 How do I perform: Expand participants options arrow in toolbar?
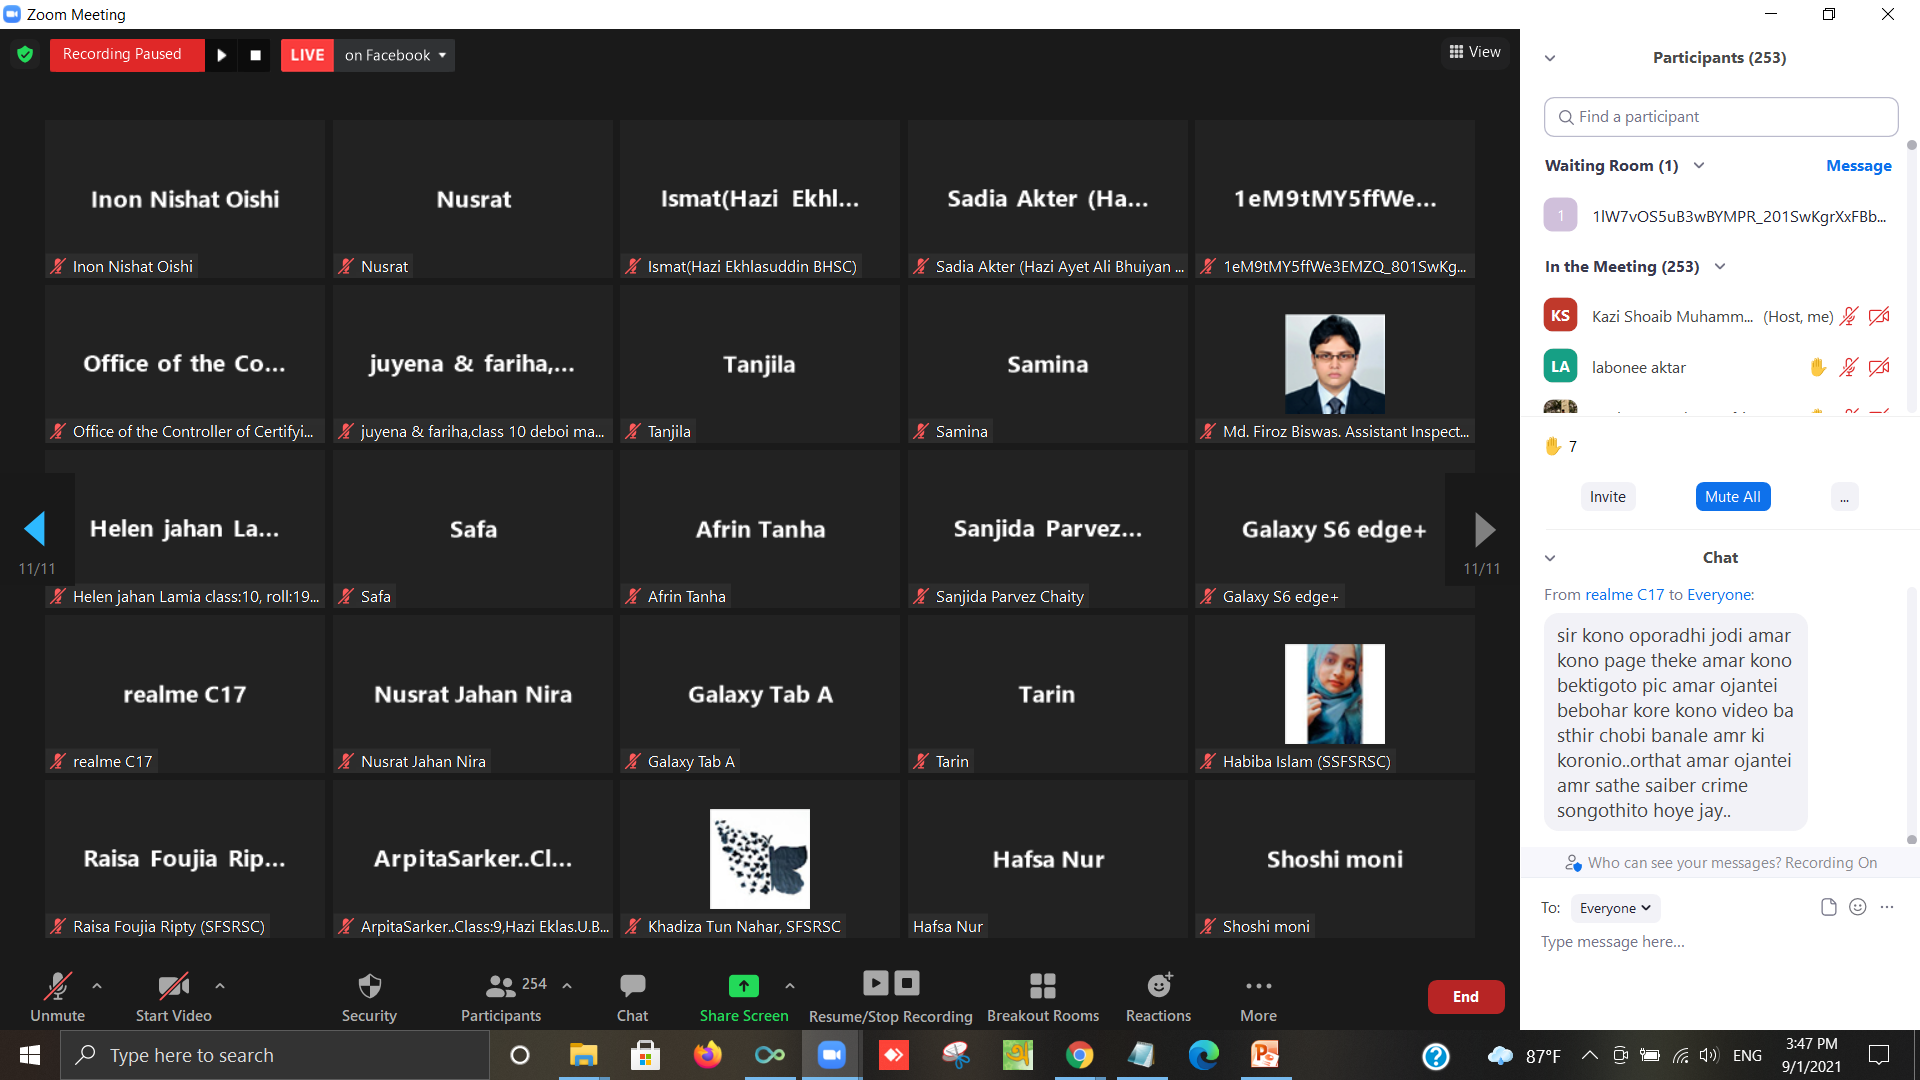(x=567, y=986)
